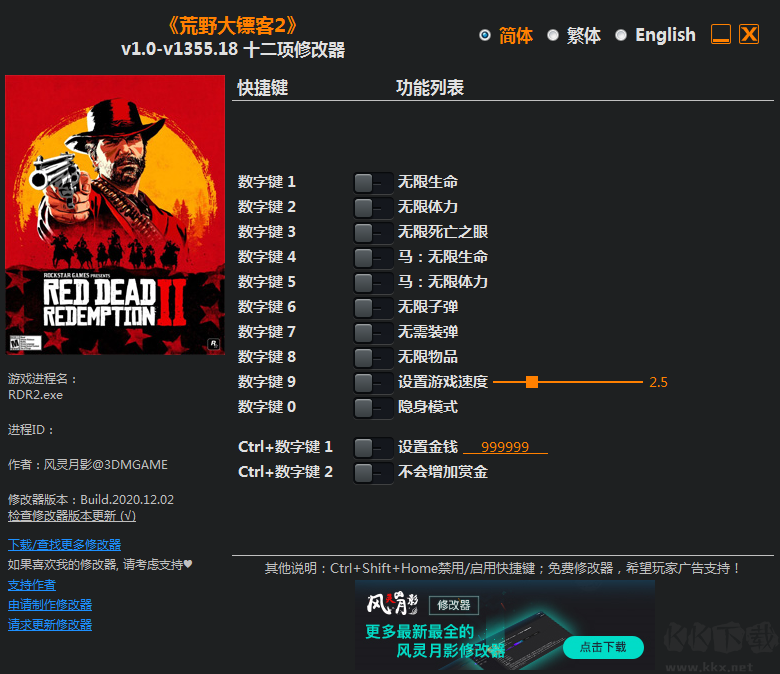Enable 无限死亡之眼 toggle
The image size is (780, 674).
373,232
